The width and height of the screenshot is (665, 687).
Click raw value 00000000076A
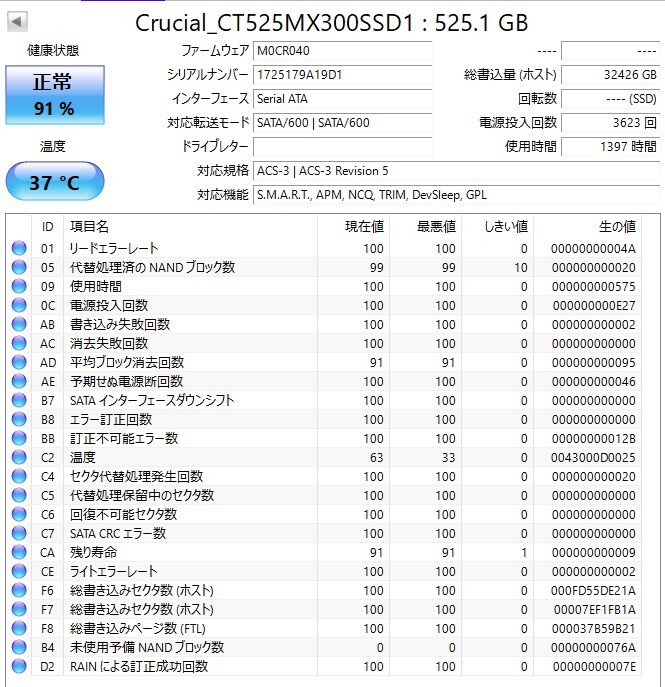[593, 648]
